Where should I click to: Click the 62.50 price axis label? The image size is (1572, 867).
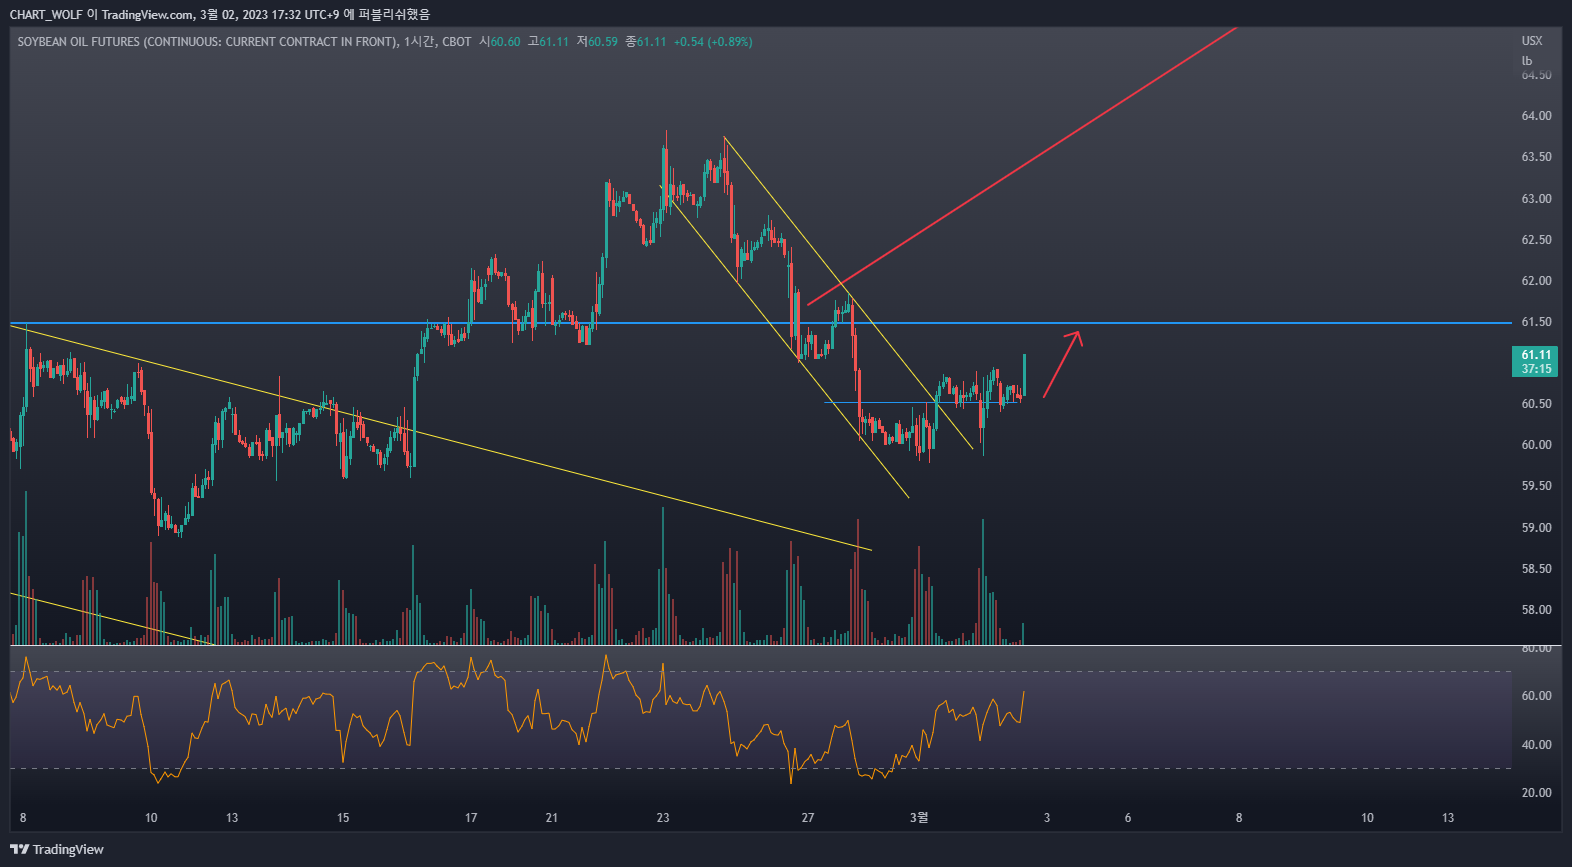1536,240
